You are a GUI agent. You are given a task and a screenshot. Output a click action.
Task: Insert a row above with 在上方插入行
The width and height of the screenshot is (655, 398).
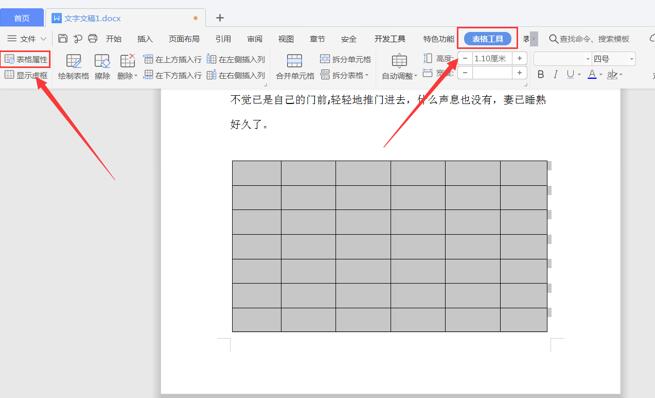(172, 59)
